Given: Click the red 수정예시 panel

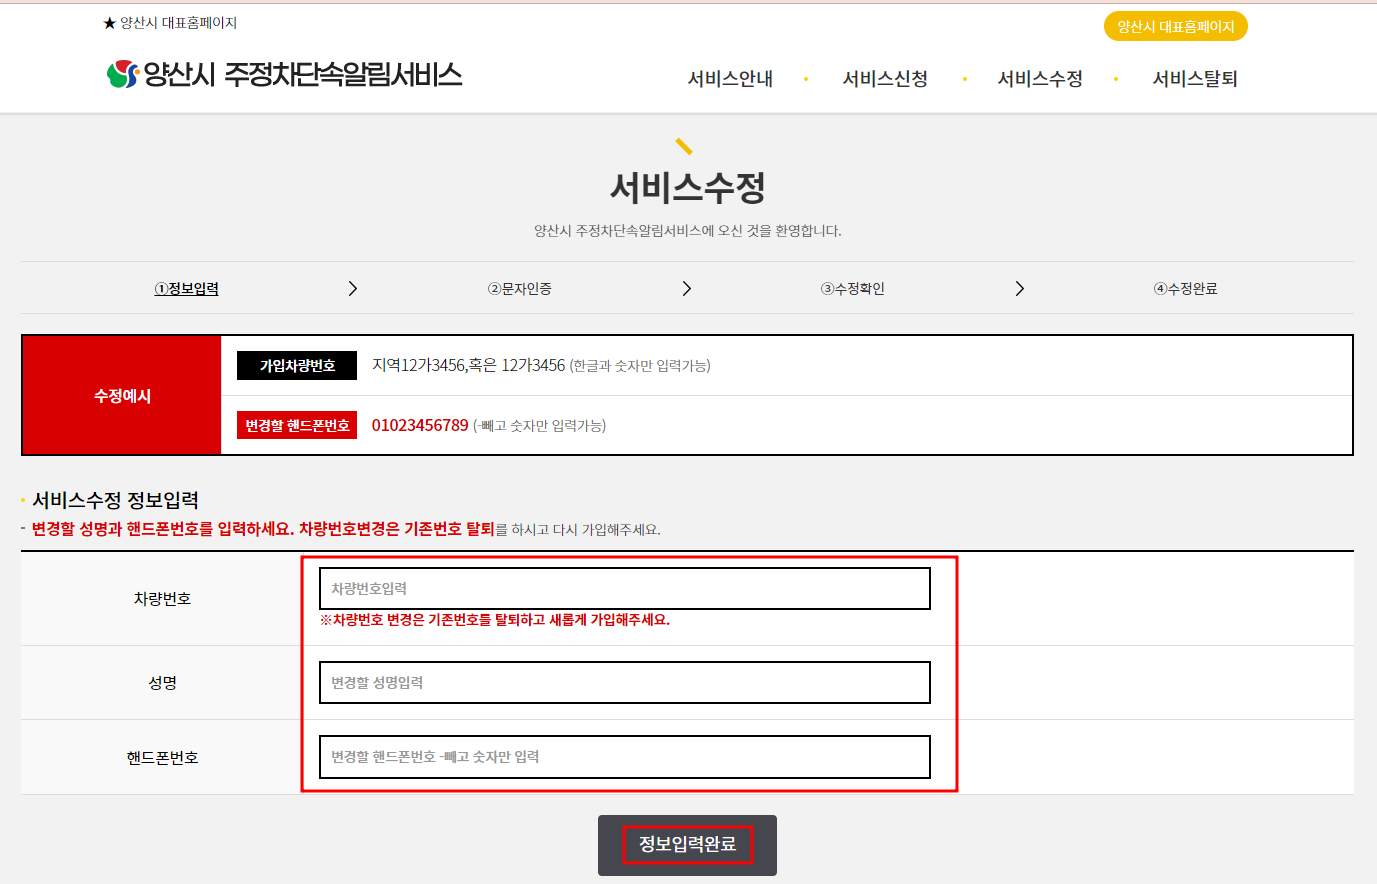Looking at the screenshot, I should click(x=121, y=395).
